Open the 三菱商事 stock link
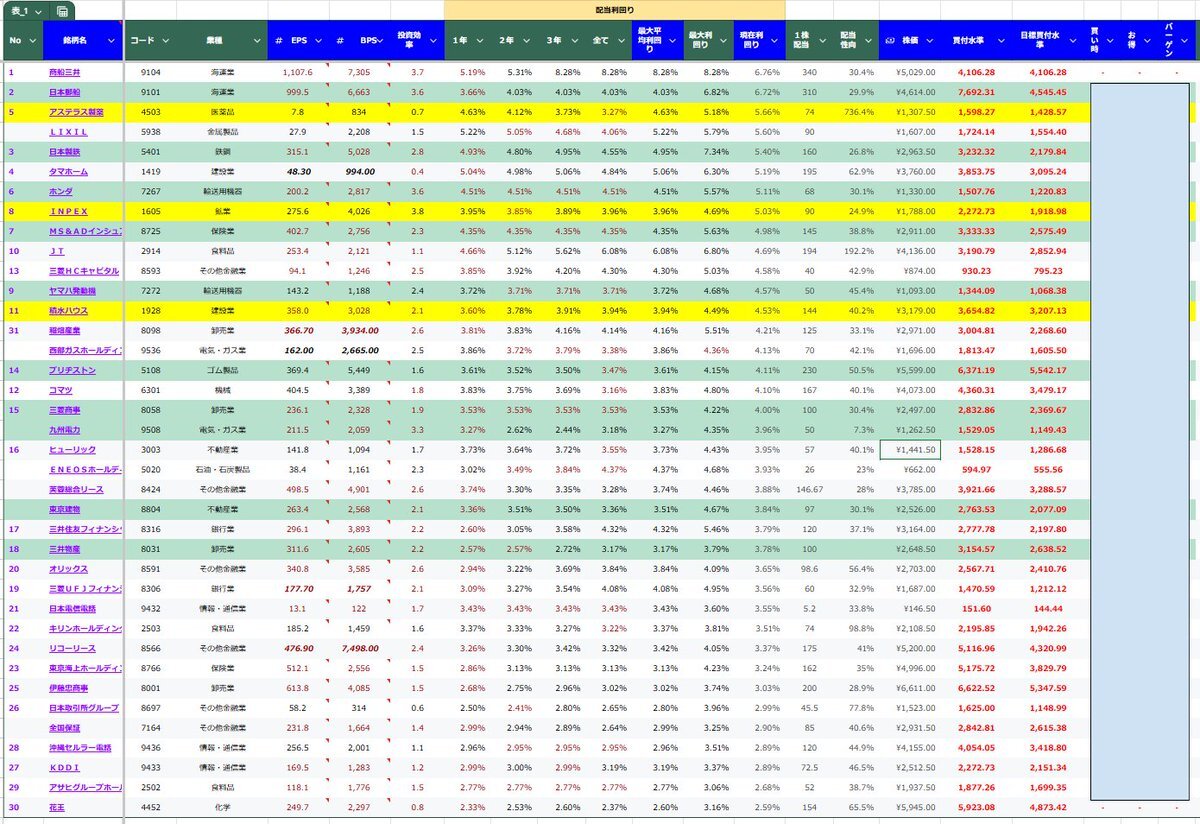The image size is (1200, 824). click(x=65, y=409)
